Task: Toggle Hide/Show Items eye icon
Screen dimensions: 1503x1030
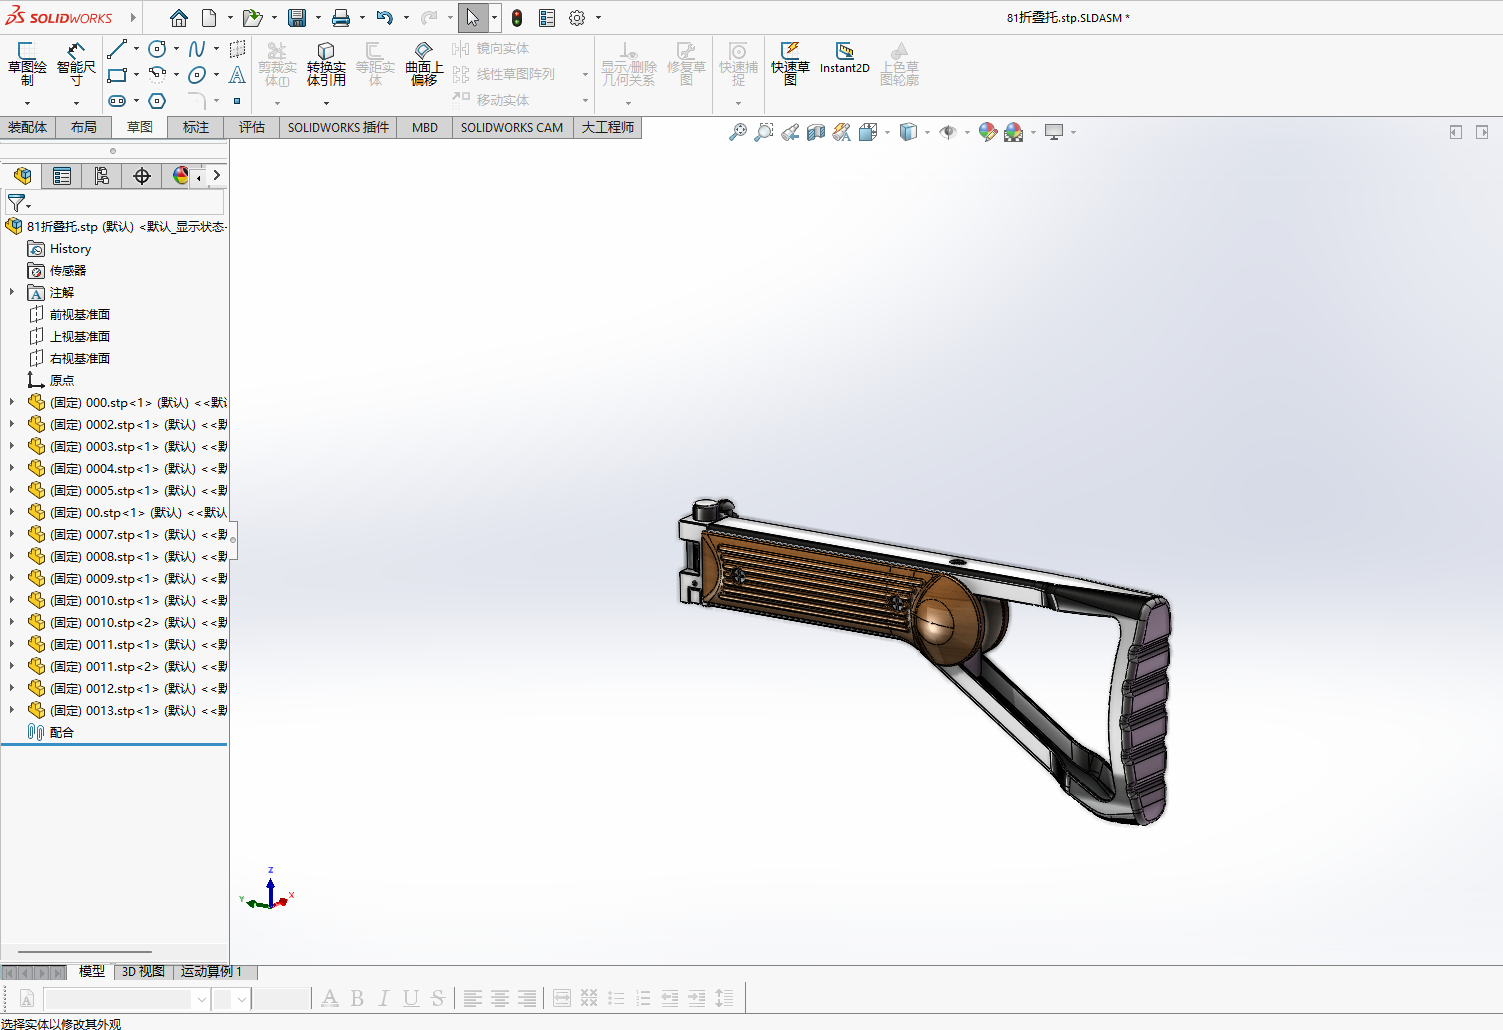Action: (x=948, y=132)
